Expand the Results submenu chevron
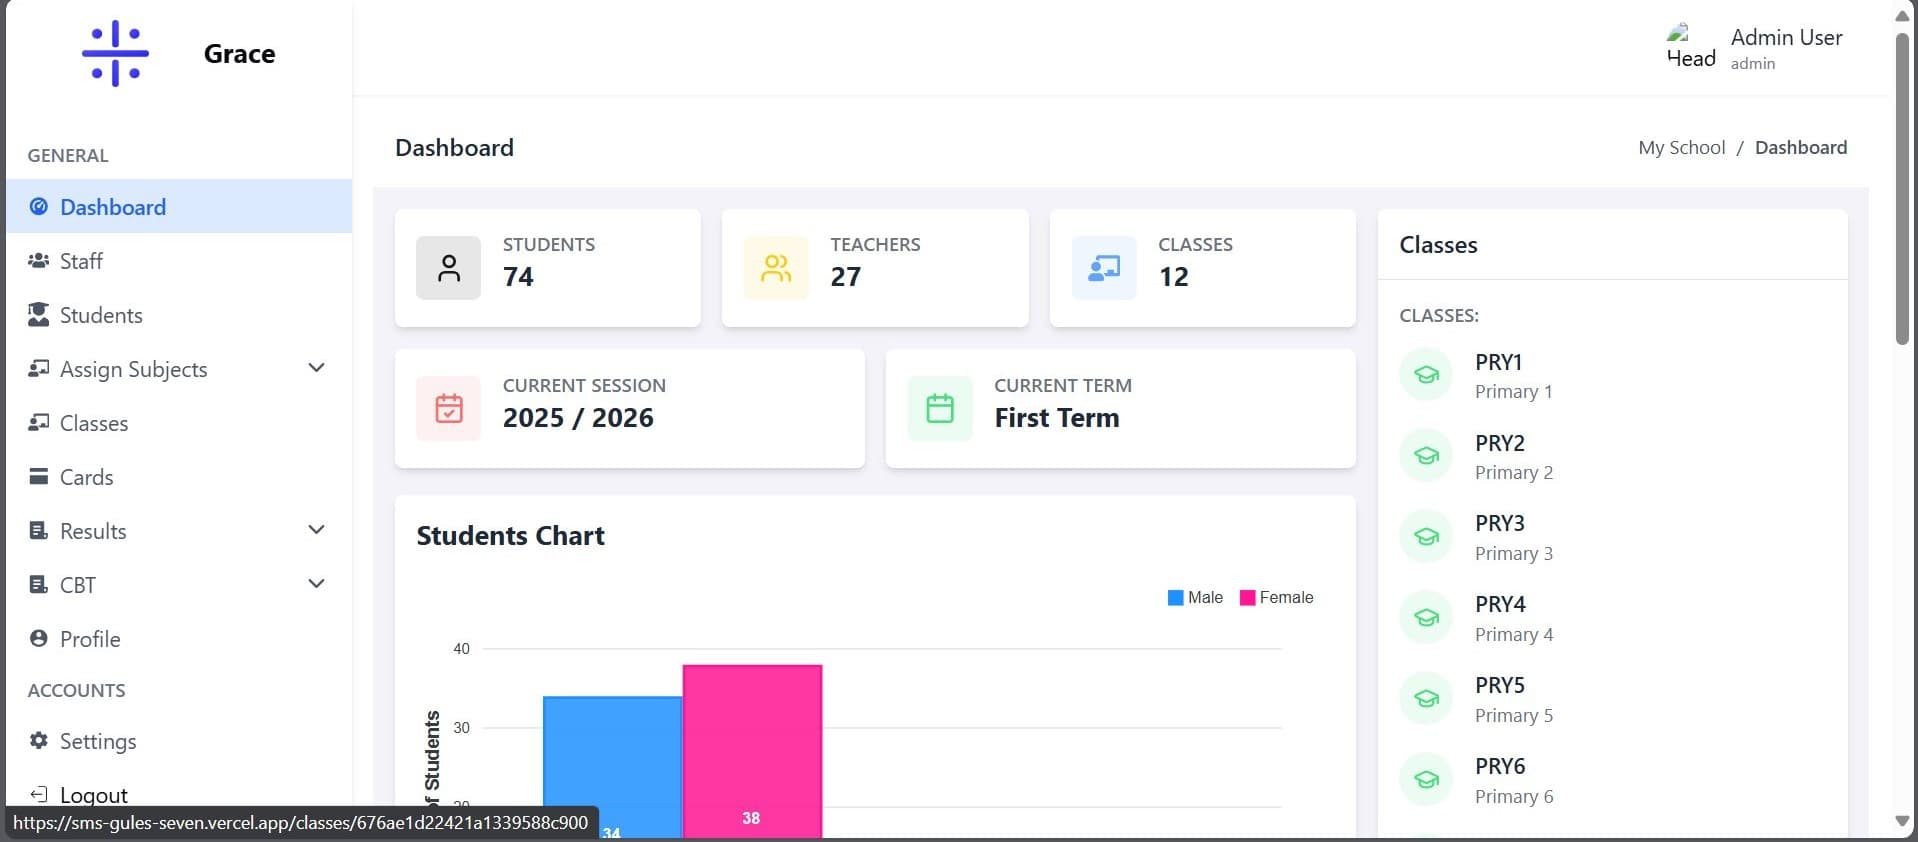1918x842 pixels. click(316, 530)
